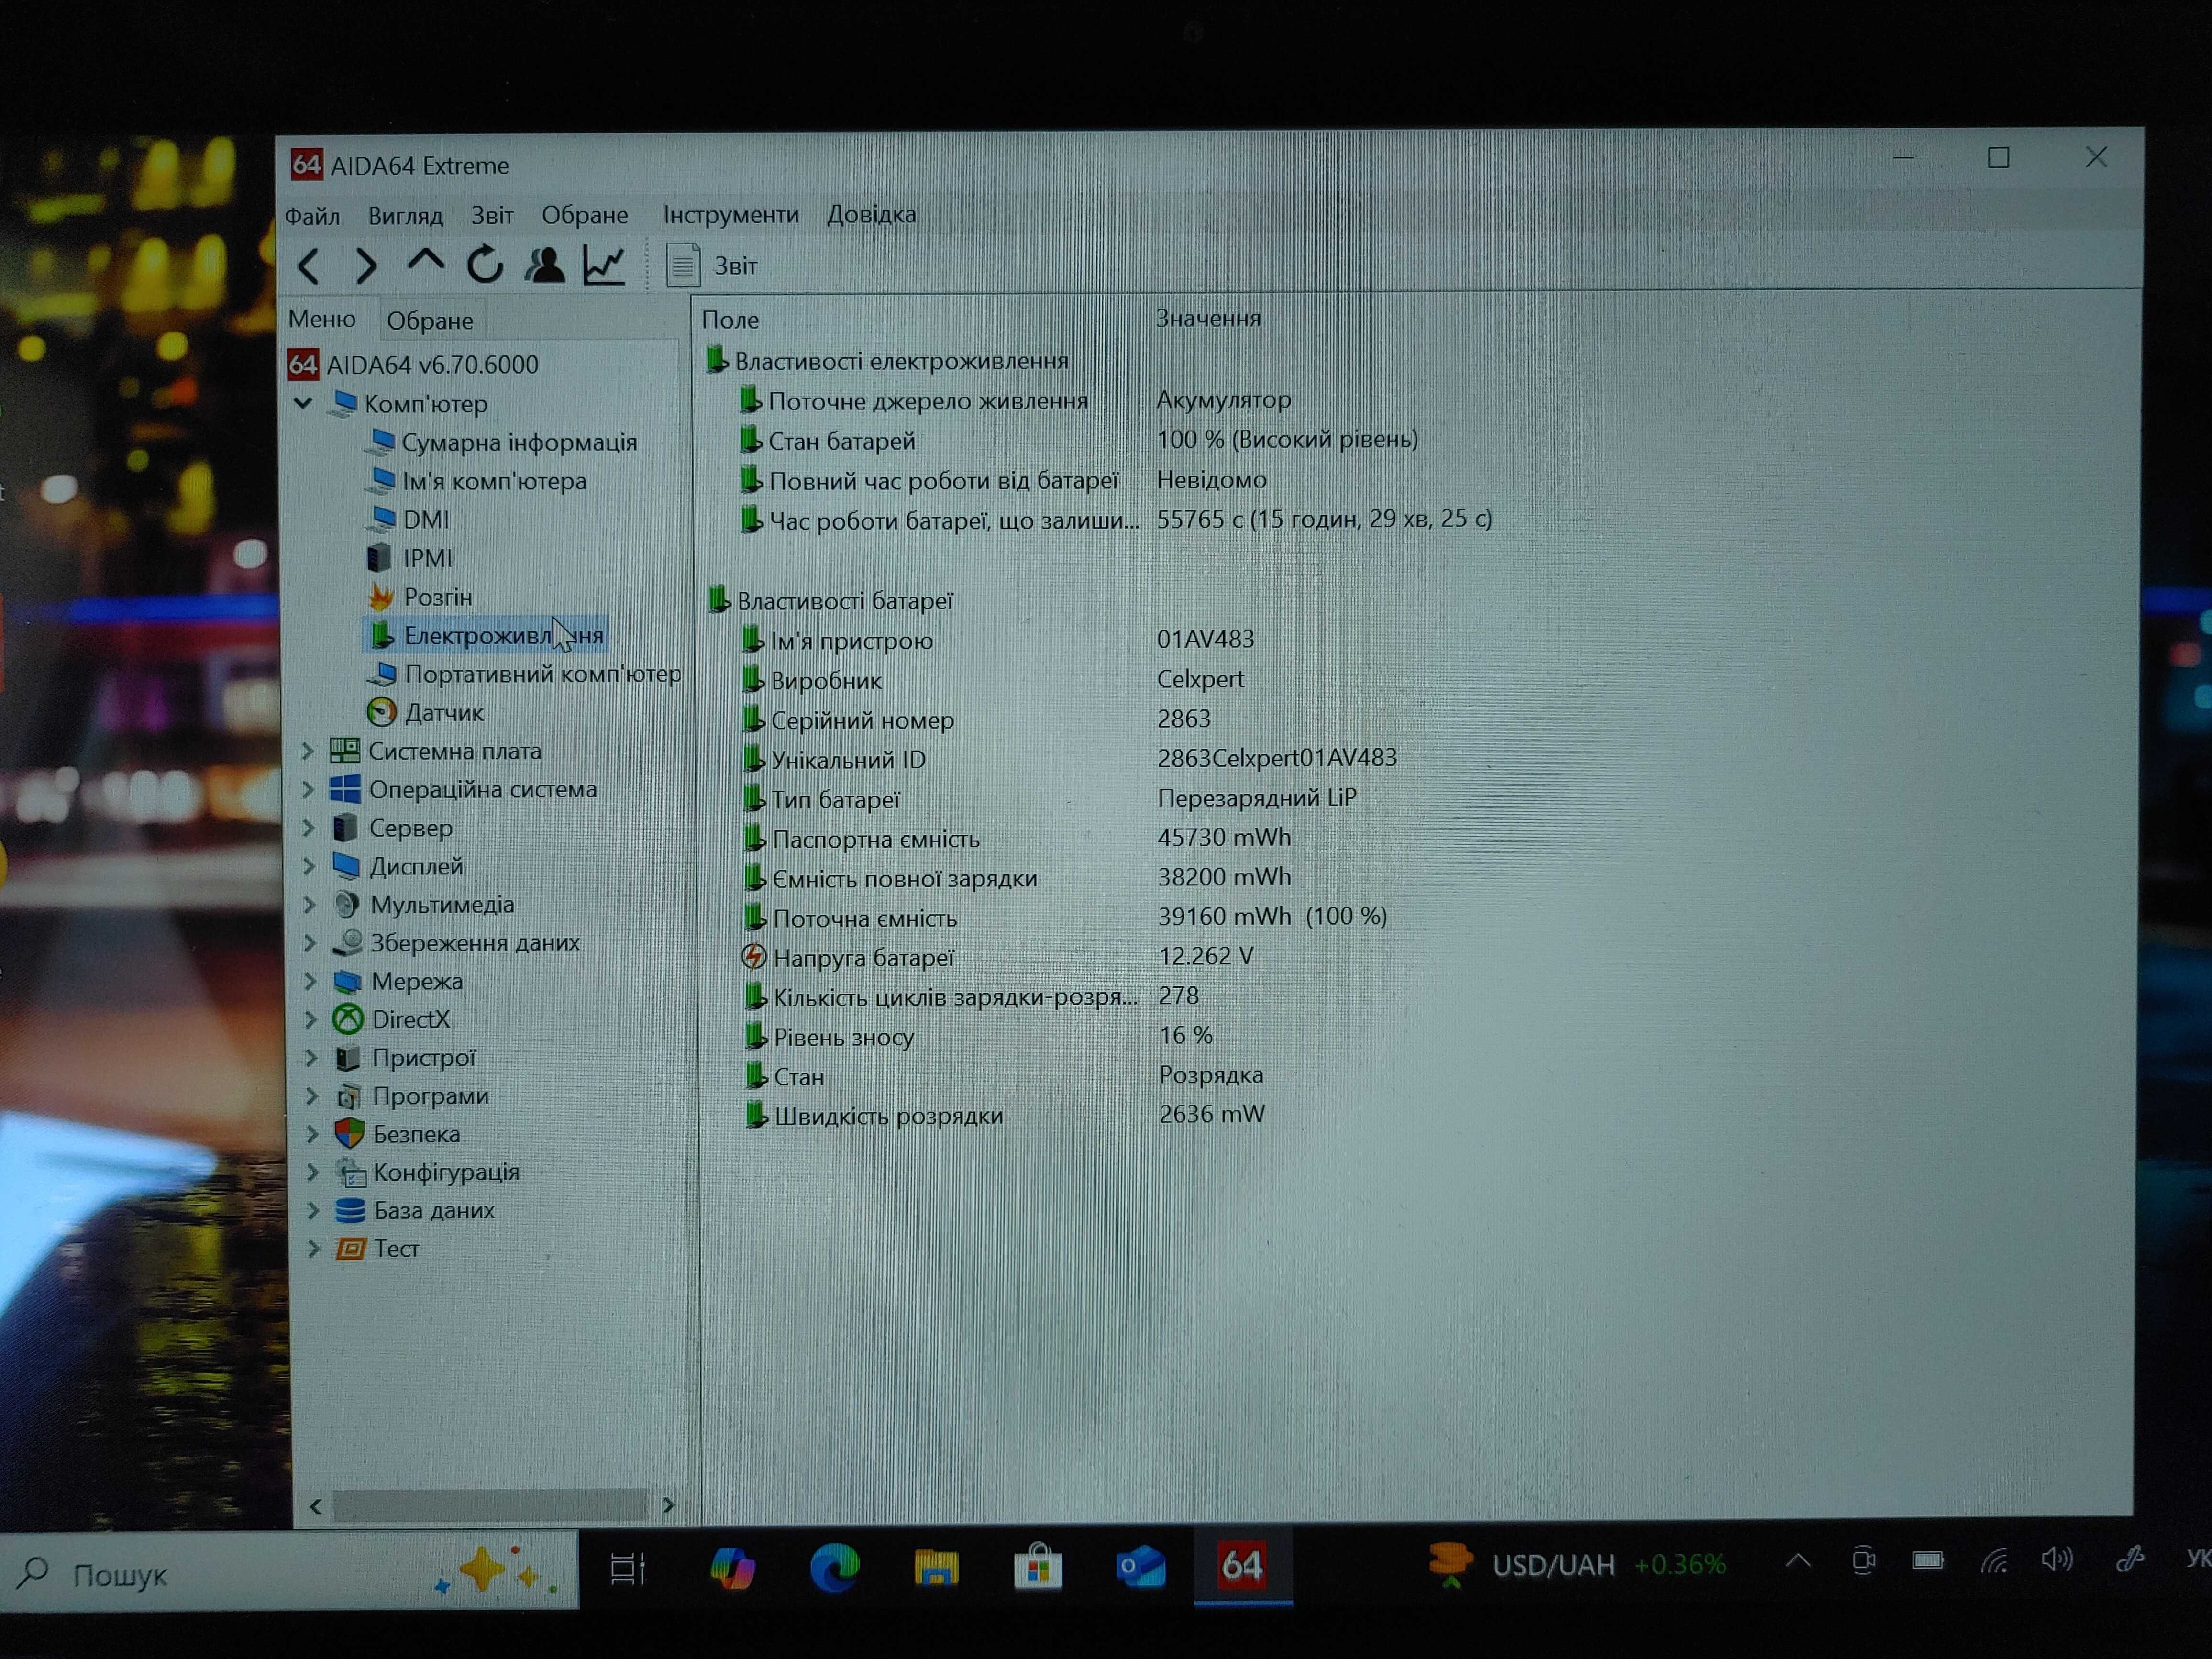Select the Стан батарей row
2212x1659 pixels.
click(x=1080, y=440)
